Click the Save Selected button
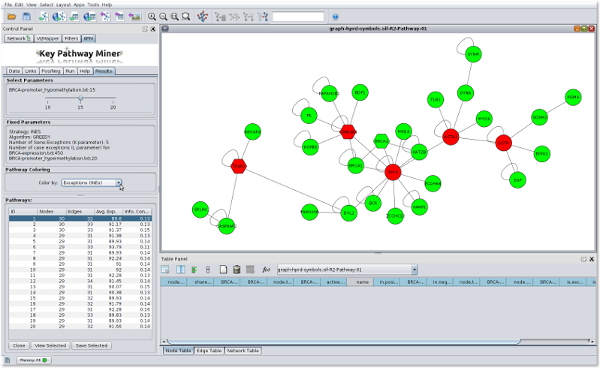 [x=91, y=345]
